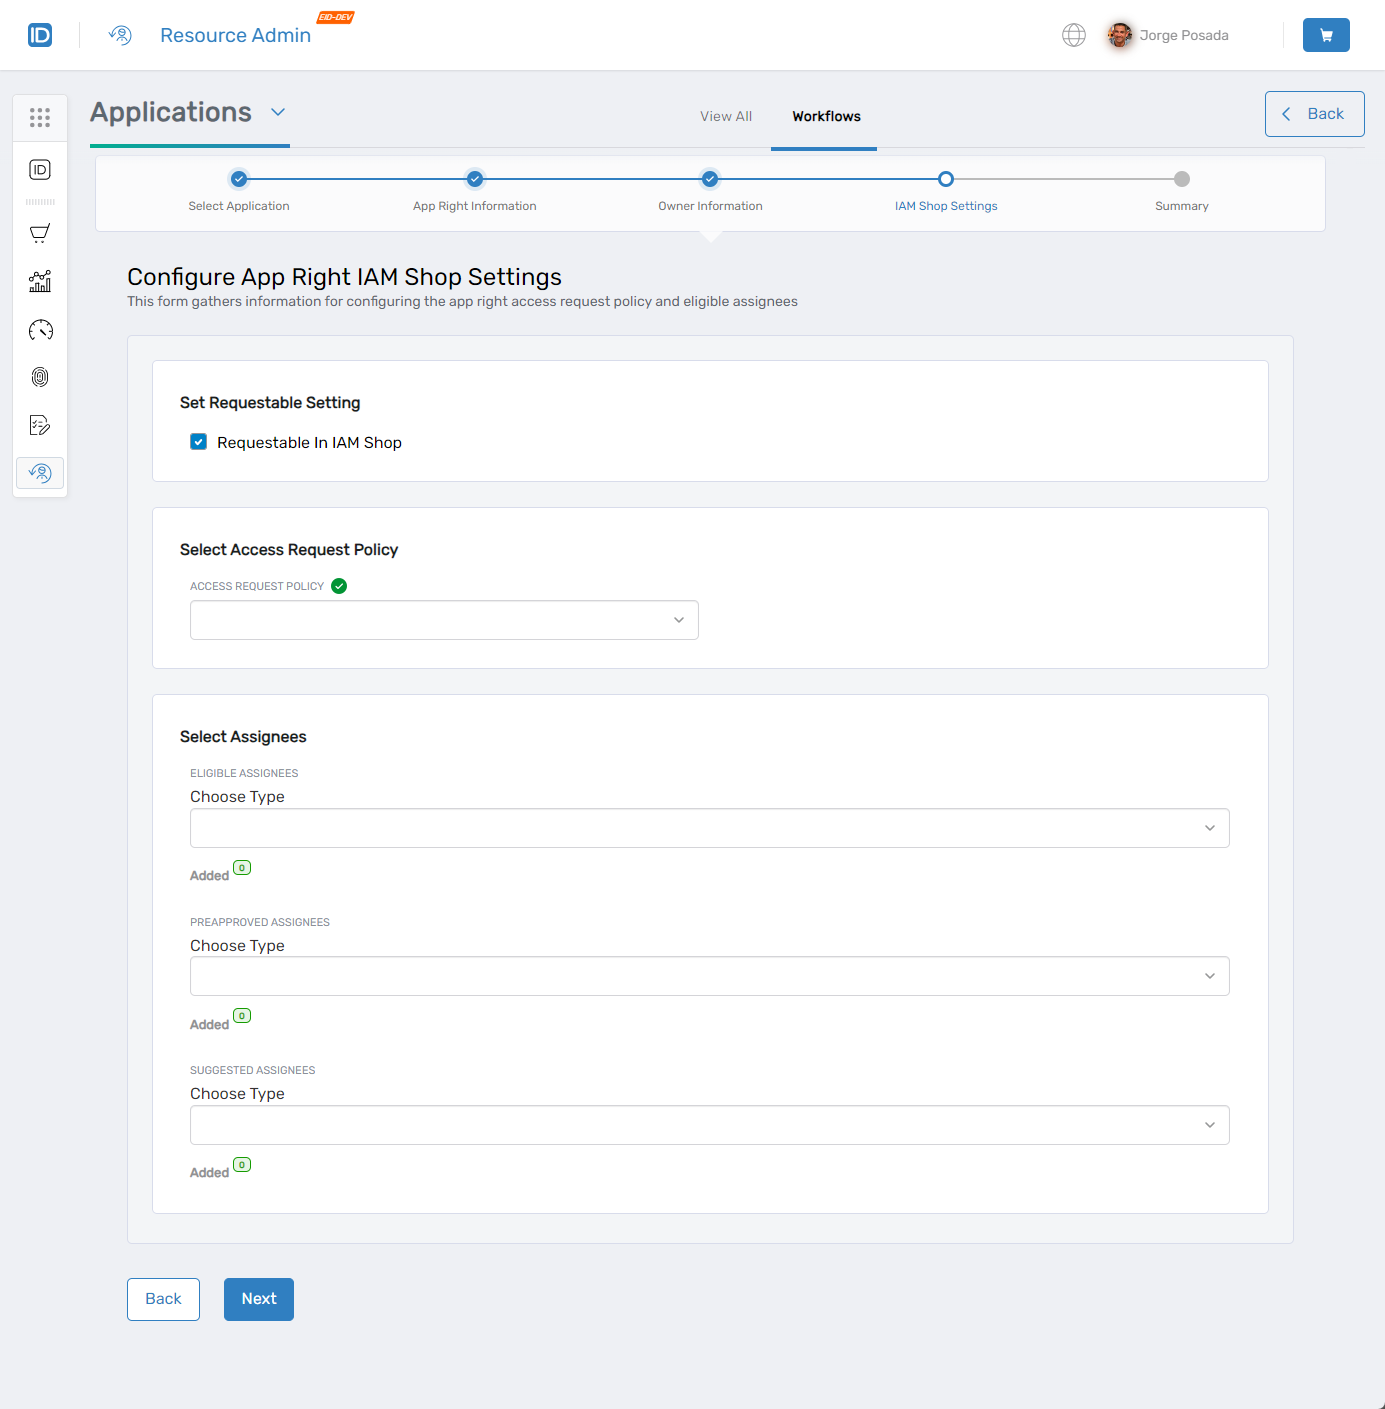Open Suggested Assignees Choose Type dropdown
Viewport: 1385px width, 1409px height.
pos(709,1125)
